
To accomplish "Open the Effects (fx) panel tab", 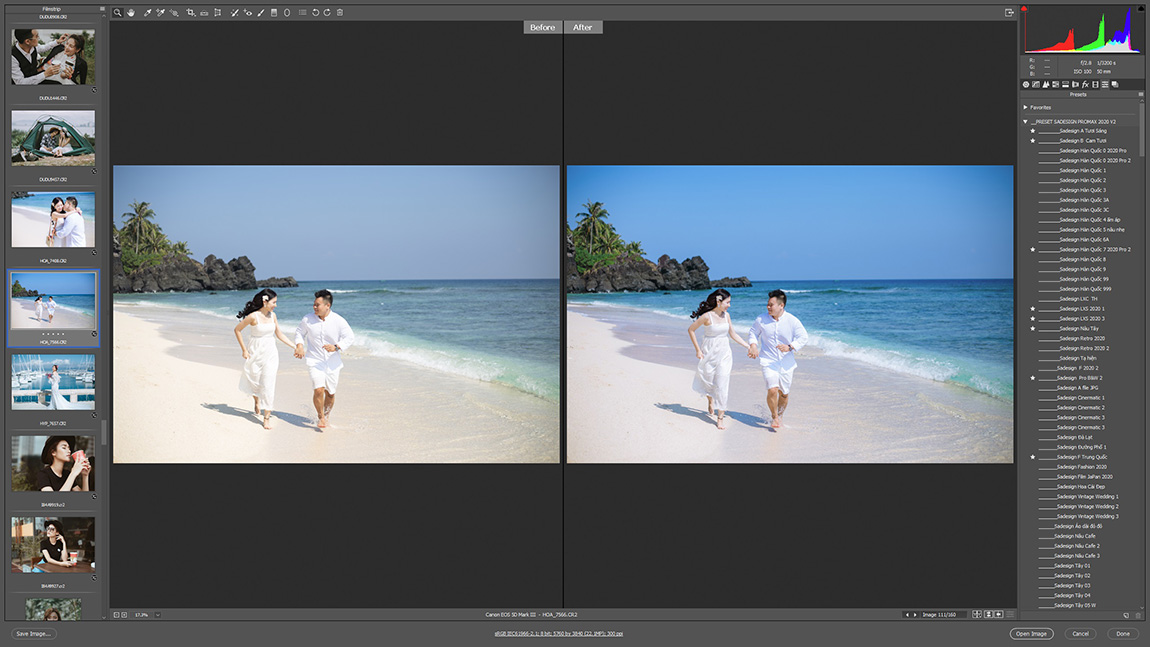I will pyautogui.click(x=1085, y=85).
